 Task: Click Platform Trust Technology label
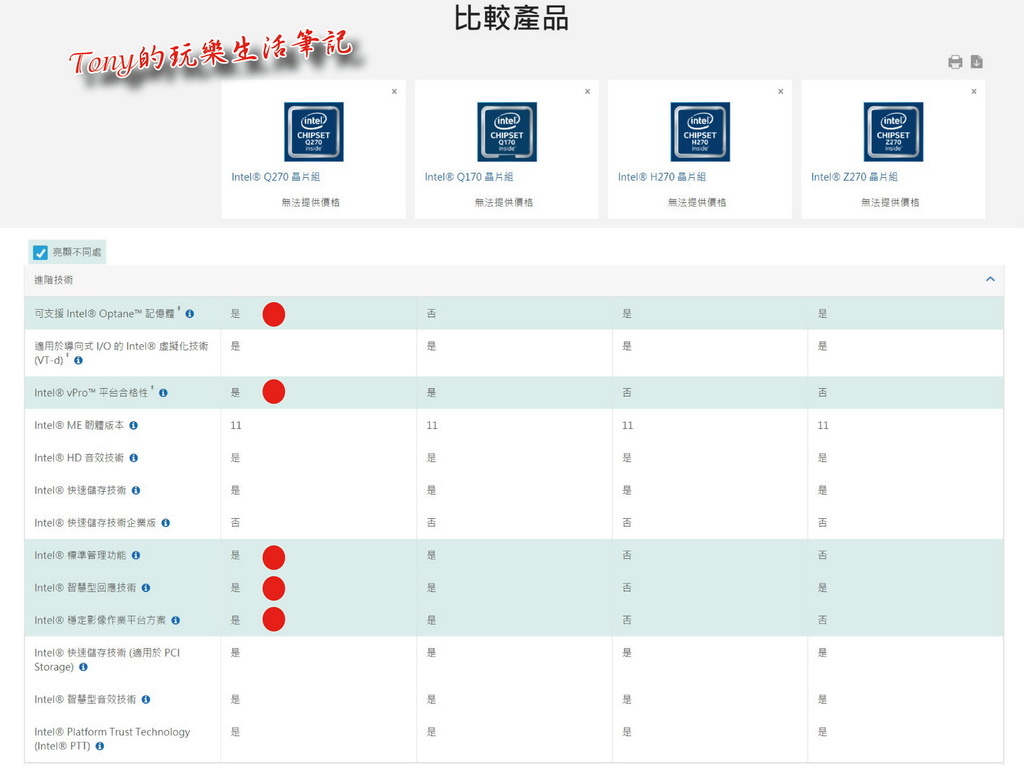112,739
